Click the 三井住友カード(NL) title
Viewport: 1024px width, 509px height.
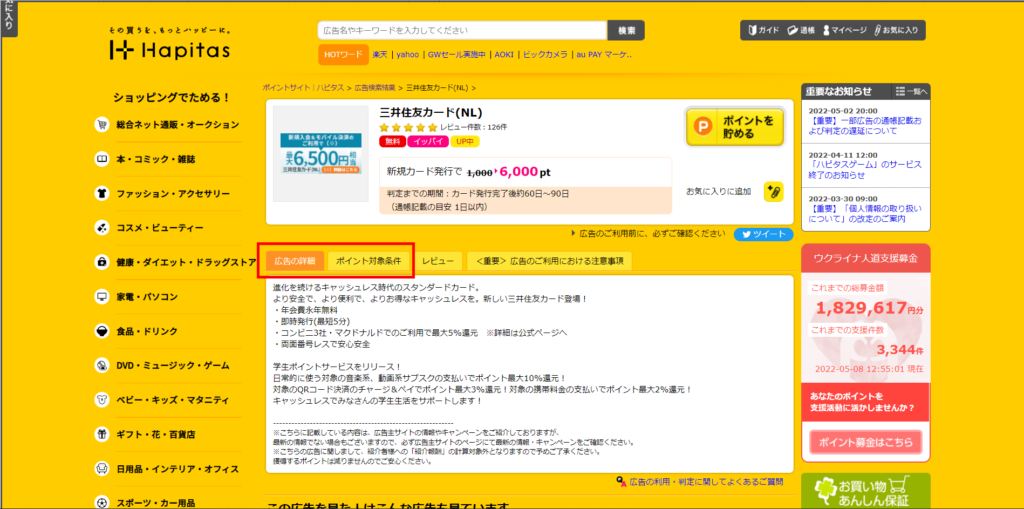430,112
